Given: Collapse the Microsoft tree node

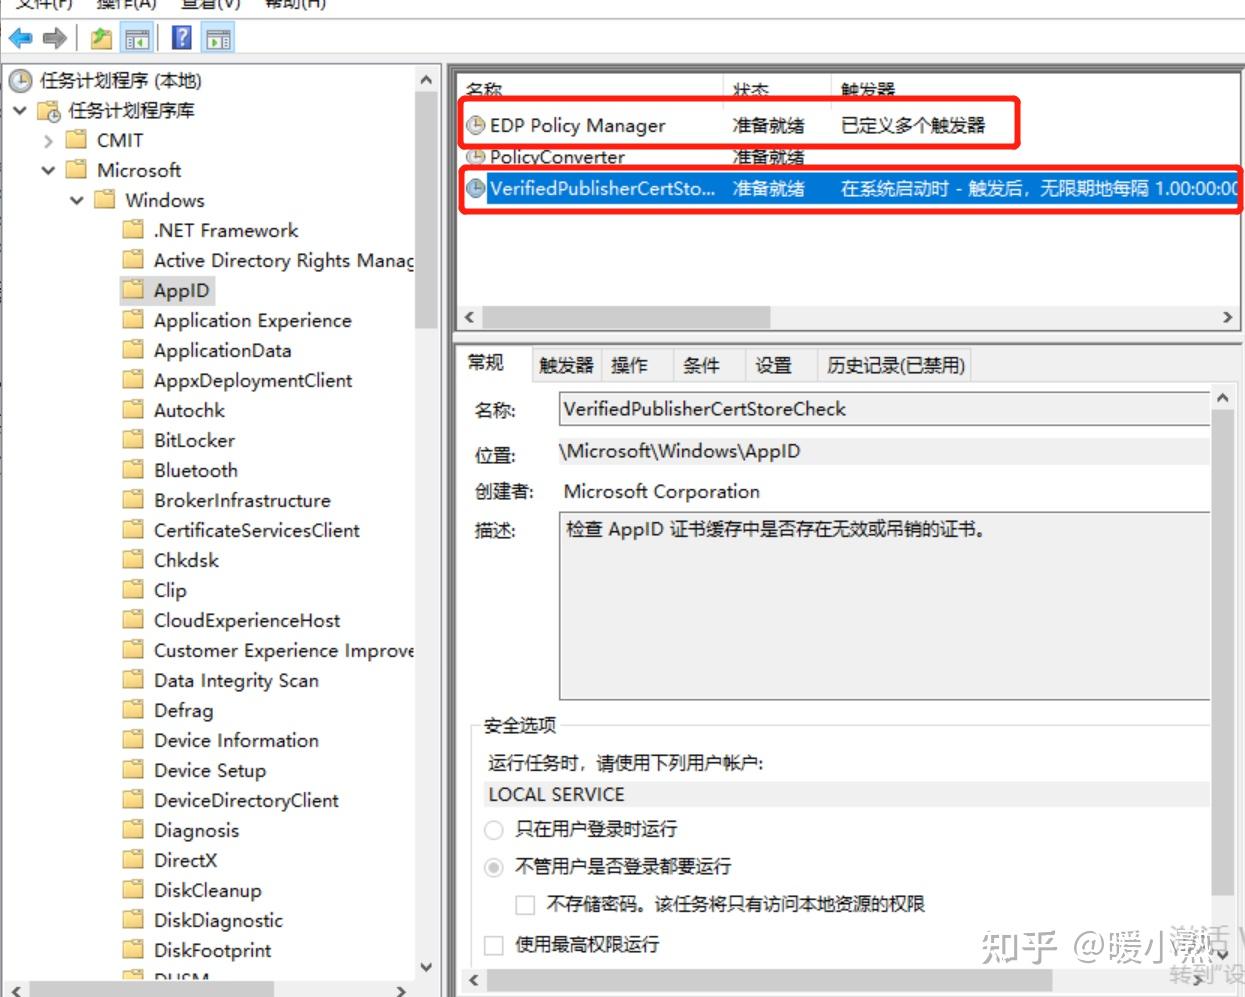Looking at the screenshot, I should tap(48, 170).
